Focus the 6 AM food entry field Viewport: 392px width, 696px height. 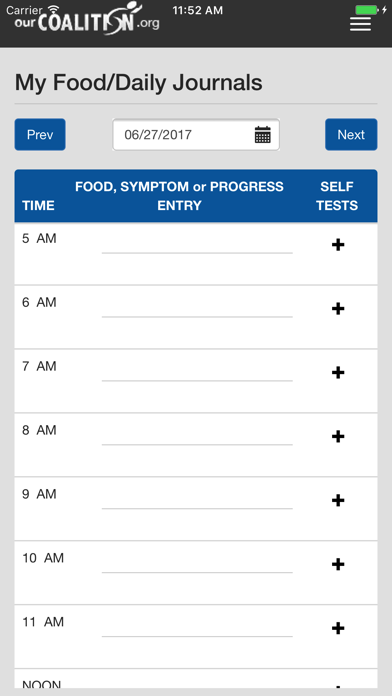click(x=197, y=307)
